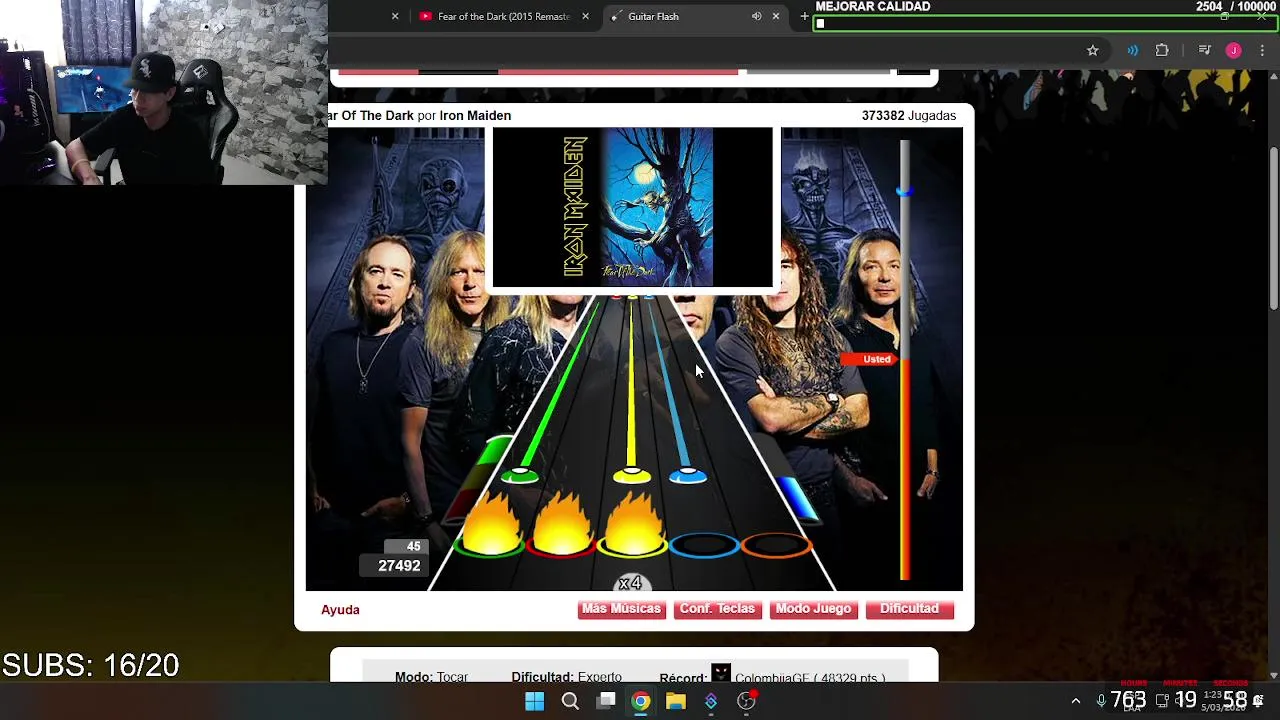Click the Más Músicas button

621,609
